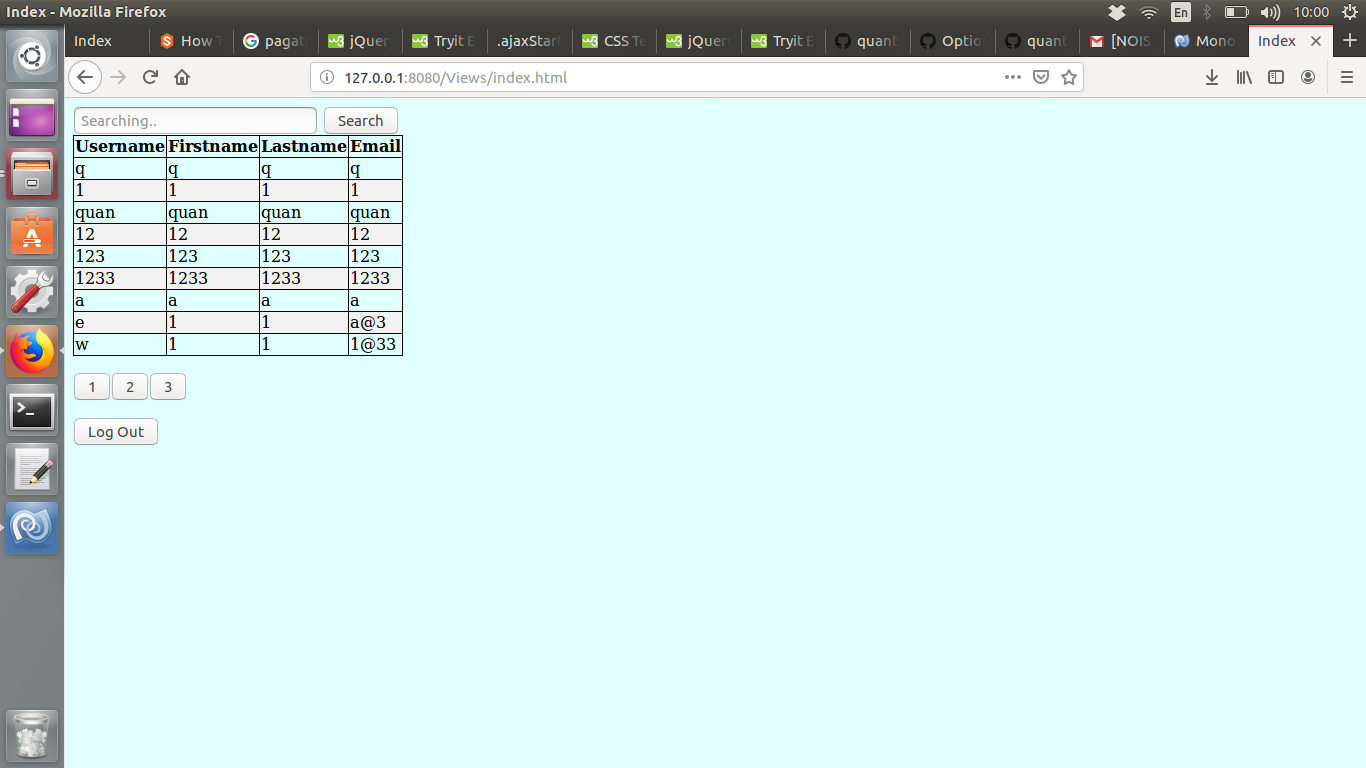Launch the Terminal from the Ubuntu dock
The width and height of the screenshot is (1366, 768).
click(x=31, y=411)
